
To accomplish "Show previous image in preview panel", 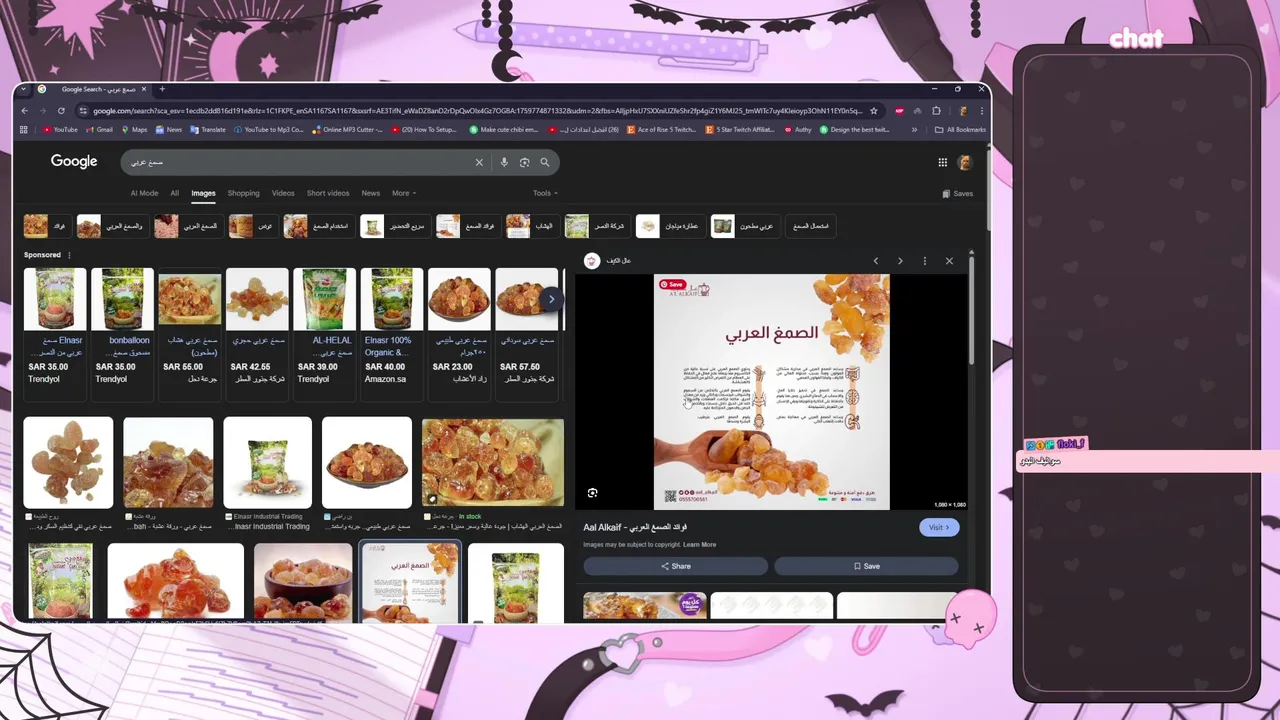I will (876, 261).
